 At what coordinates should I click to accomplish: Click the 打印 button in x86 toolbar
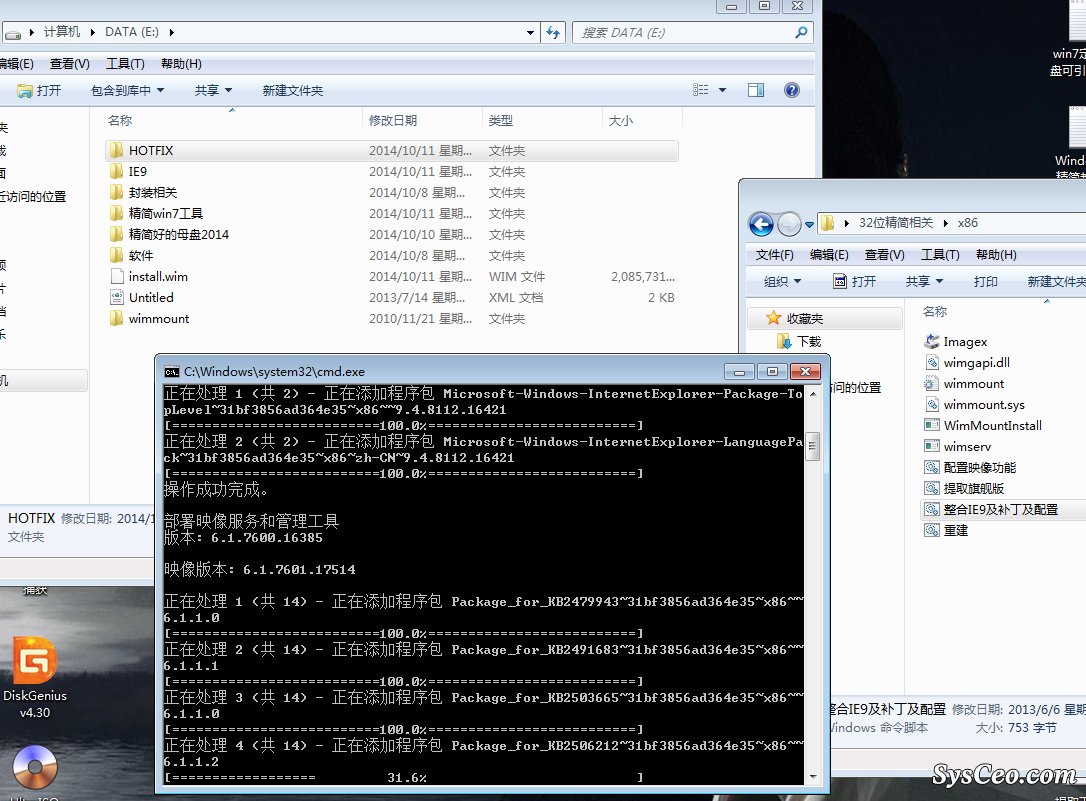pos(986,282)
